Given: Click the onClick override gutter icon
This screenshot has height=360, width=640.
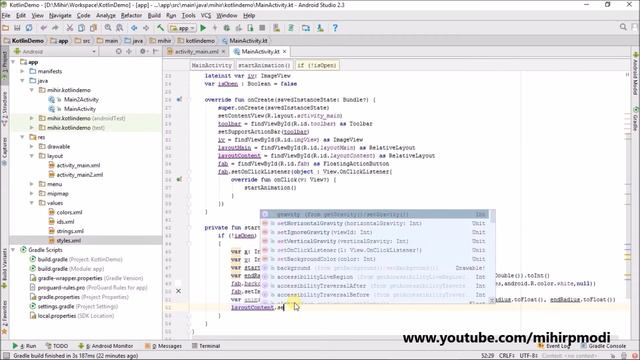Looking at the screenshot, I should click(x=179, y=179).
